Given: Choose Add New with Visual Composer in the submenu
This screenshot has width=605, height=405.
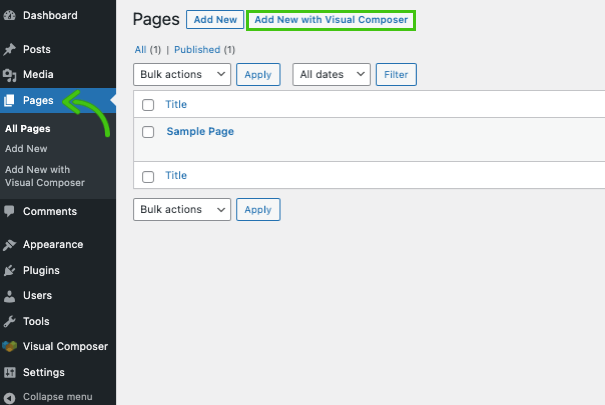Looking at the screenshot, I should [x=45, y=176].
